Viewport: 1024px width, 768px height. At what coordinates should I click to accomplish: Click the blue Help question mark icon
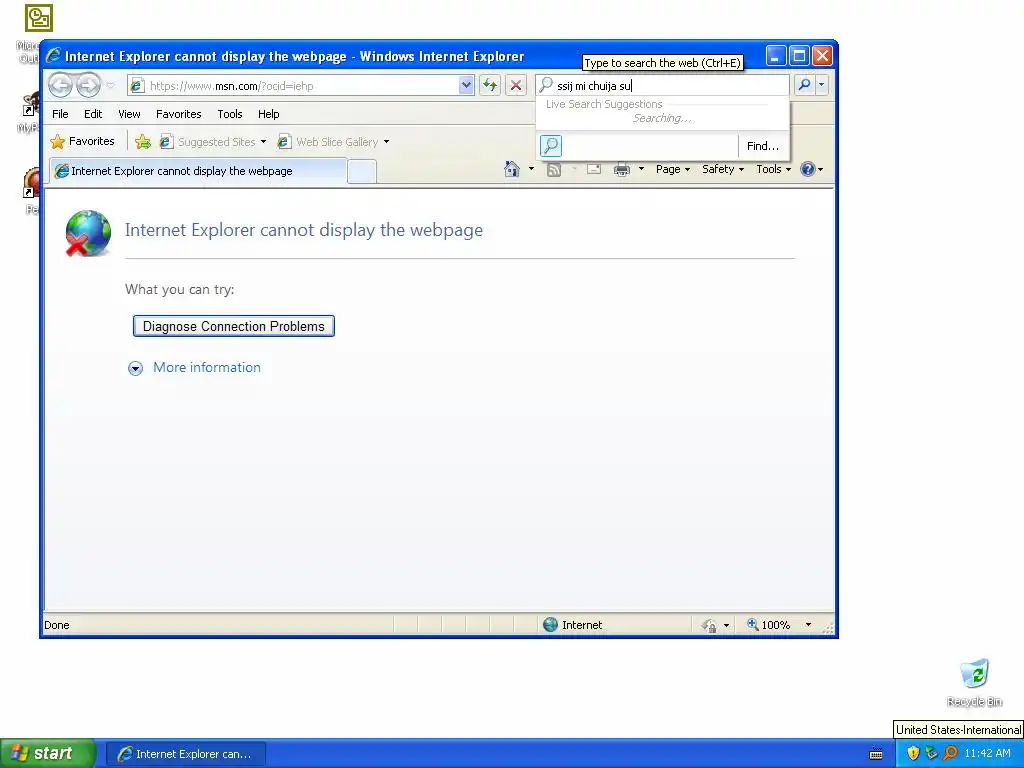(x=808, y=169)
